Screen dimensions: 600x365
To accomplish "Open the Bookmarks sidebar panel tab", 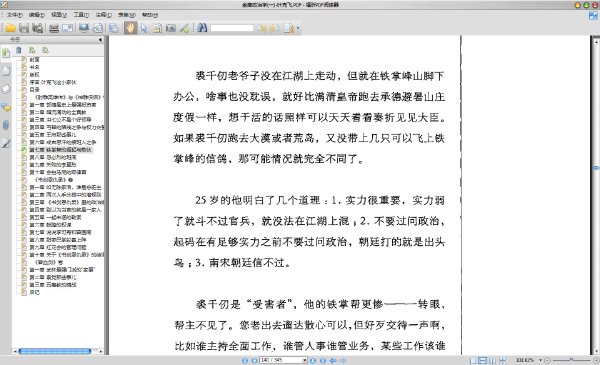I will click(6, 53).
